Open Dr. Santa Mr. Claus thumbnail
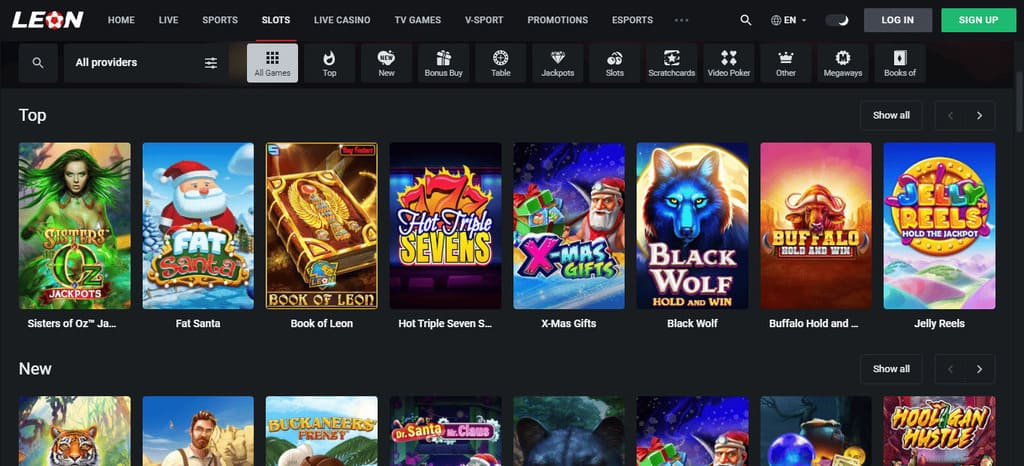 click(x=445, y=431)
